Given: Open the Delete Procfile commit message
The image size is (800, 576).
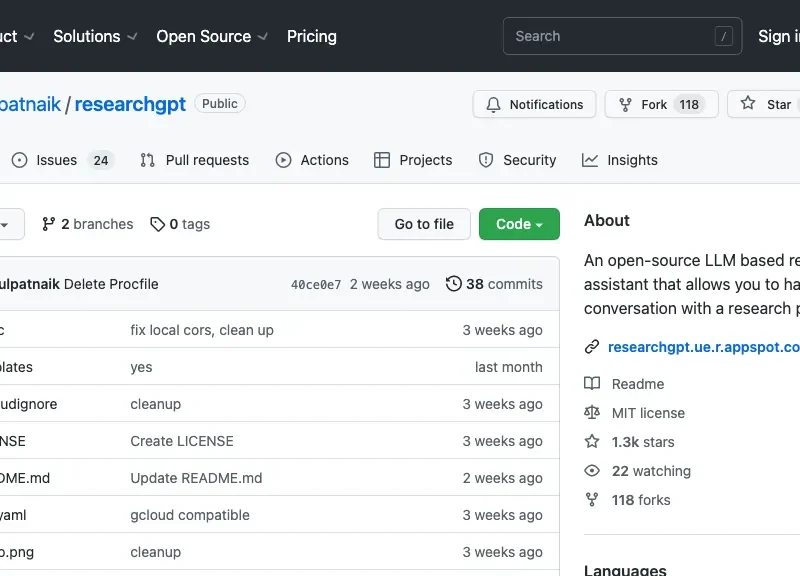Looking at the screenshot, I should pyautogui.click(x=111, y=284).
